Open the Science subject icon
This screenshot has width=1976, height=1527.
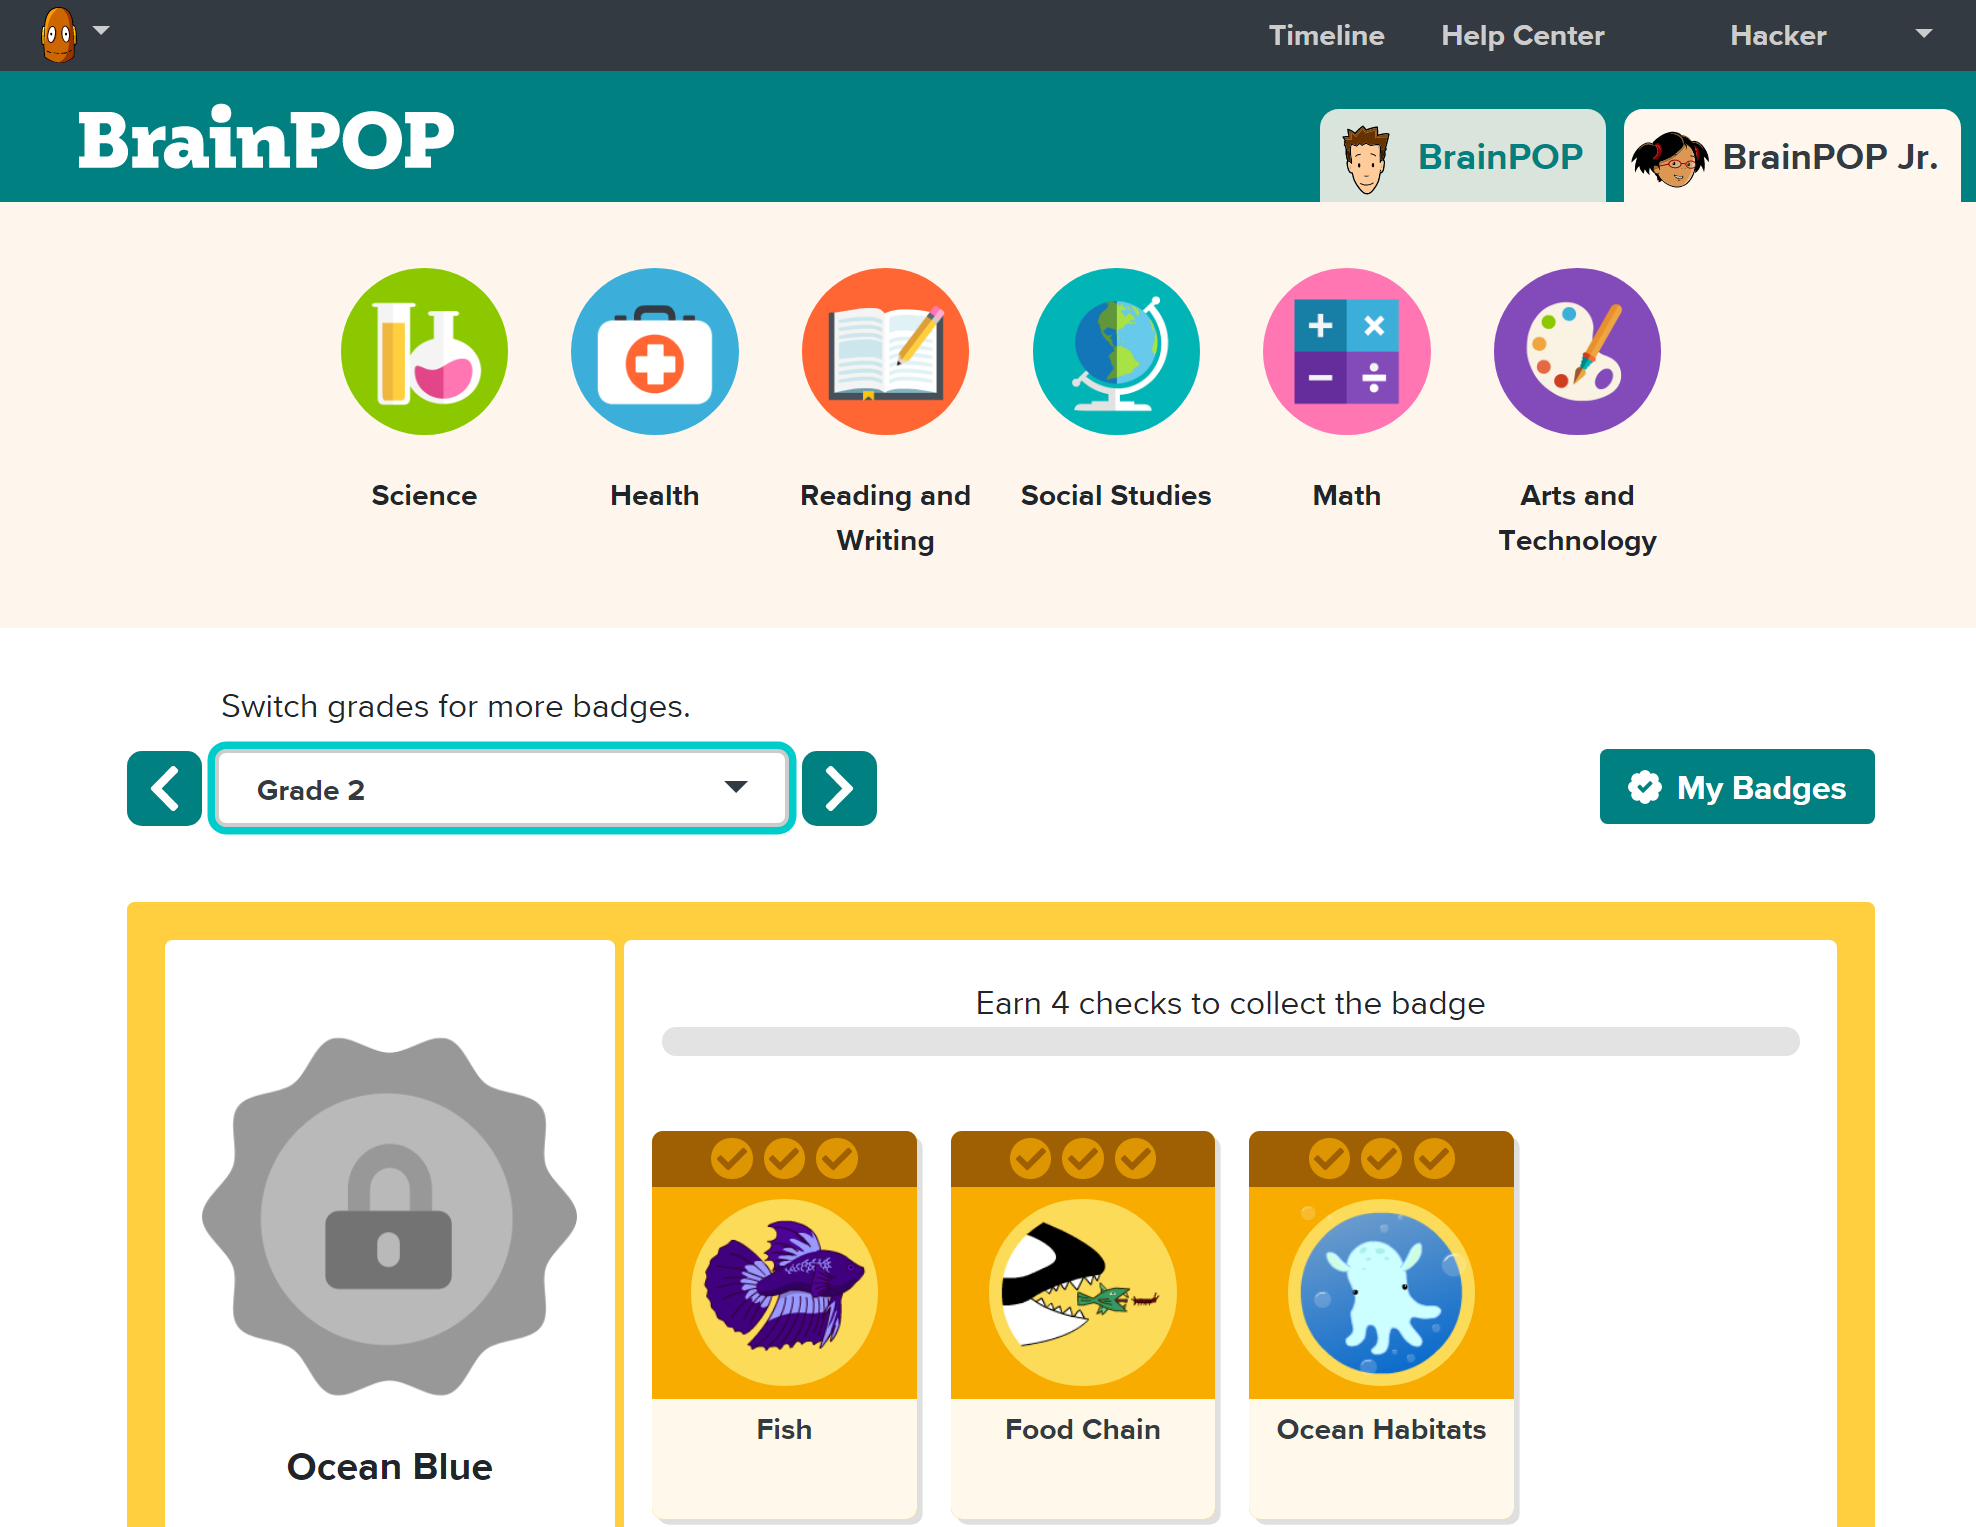424,351
